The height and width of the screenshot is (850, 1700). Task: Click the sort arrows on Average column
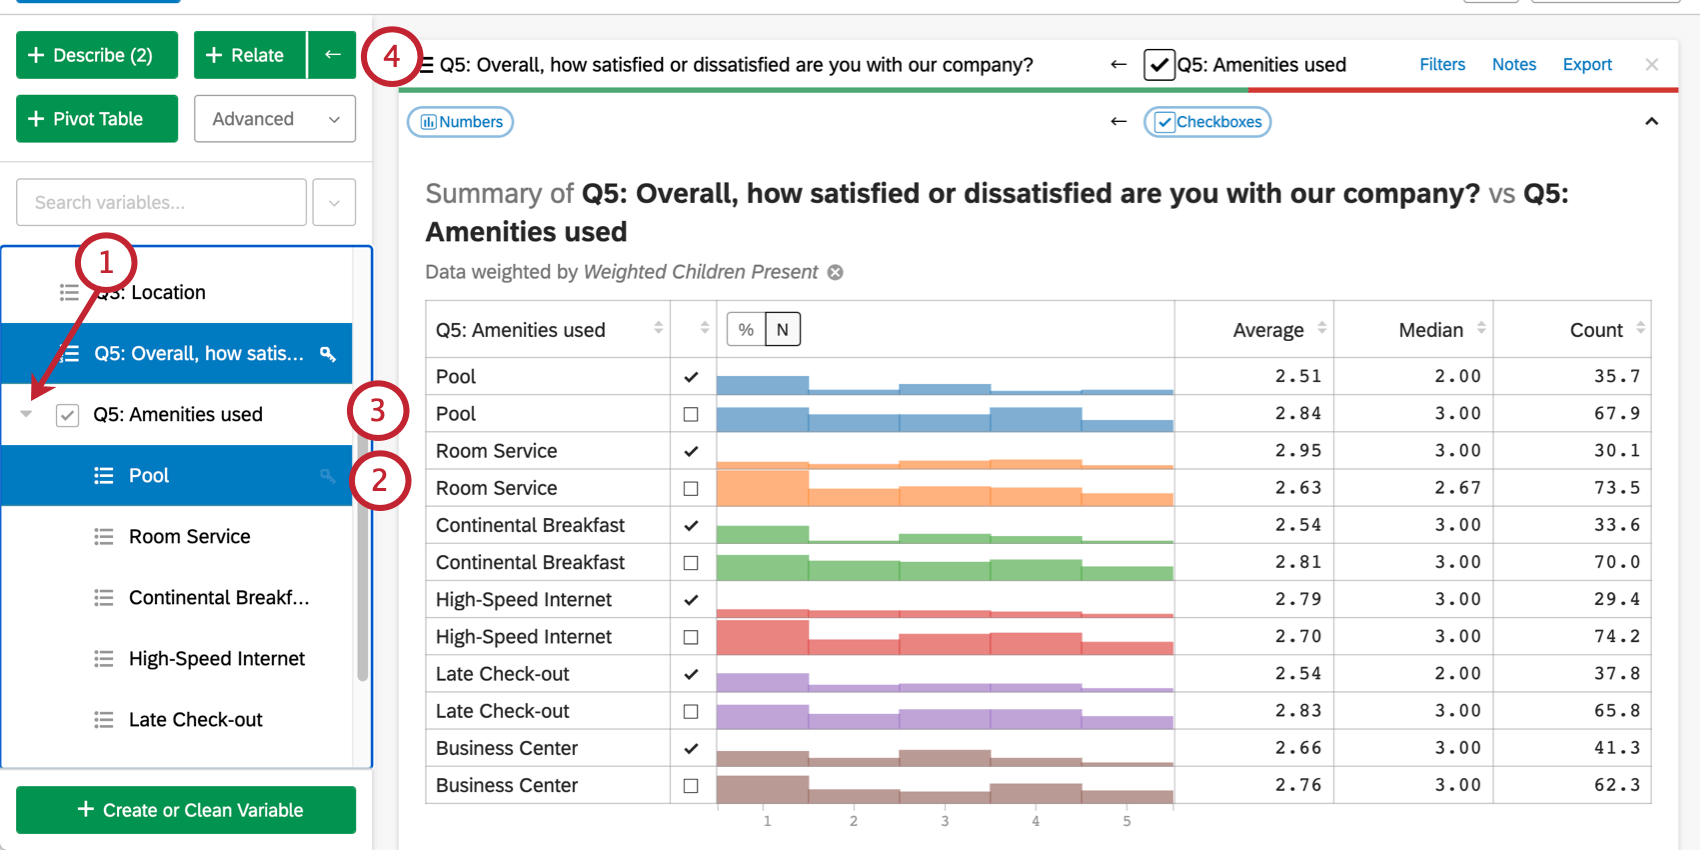pyautogui.click(x=1322, y=328)
